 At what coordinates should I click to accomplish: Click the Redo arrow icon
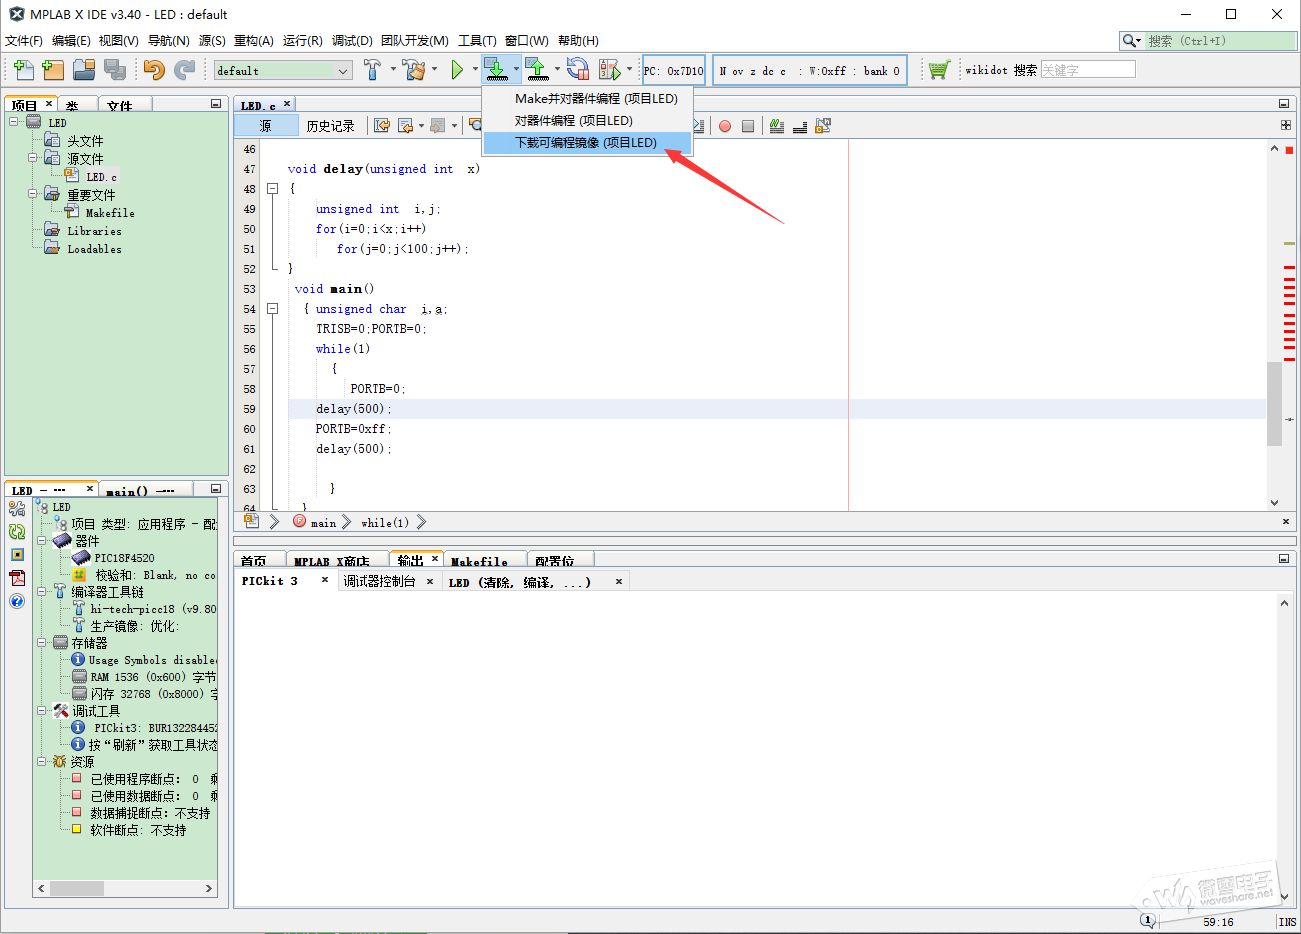185,70
